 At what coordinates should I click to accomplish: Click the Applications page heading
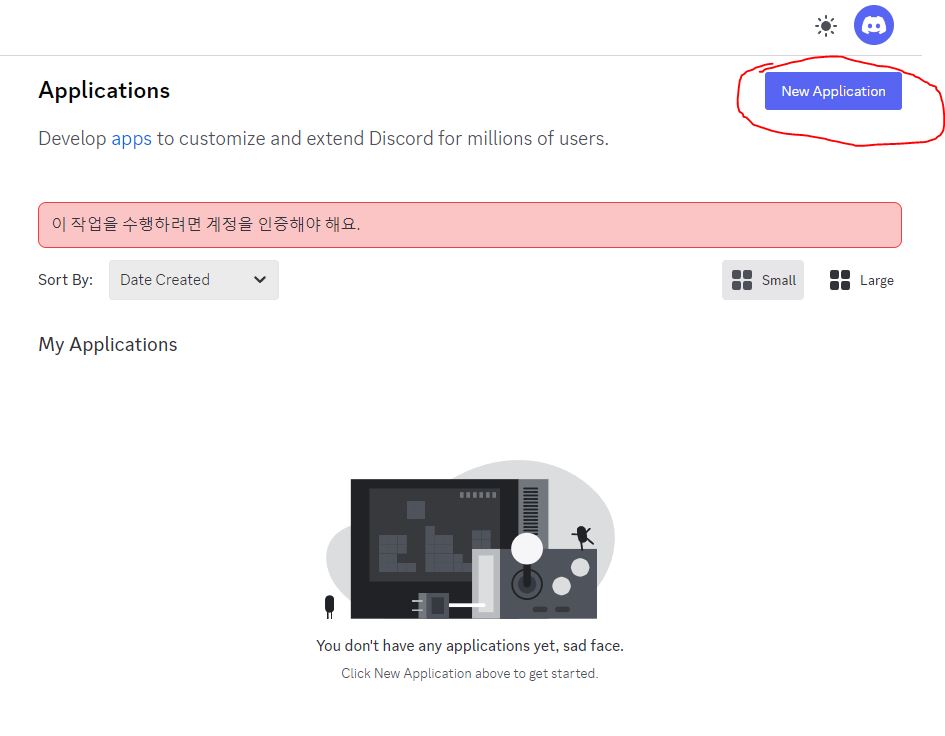pos(104,90)
